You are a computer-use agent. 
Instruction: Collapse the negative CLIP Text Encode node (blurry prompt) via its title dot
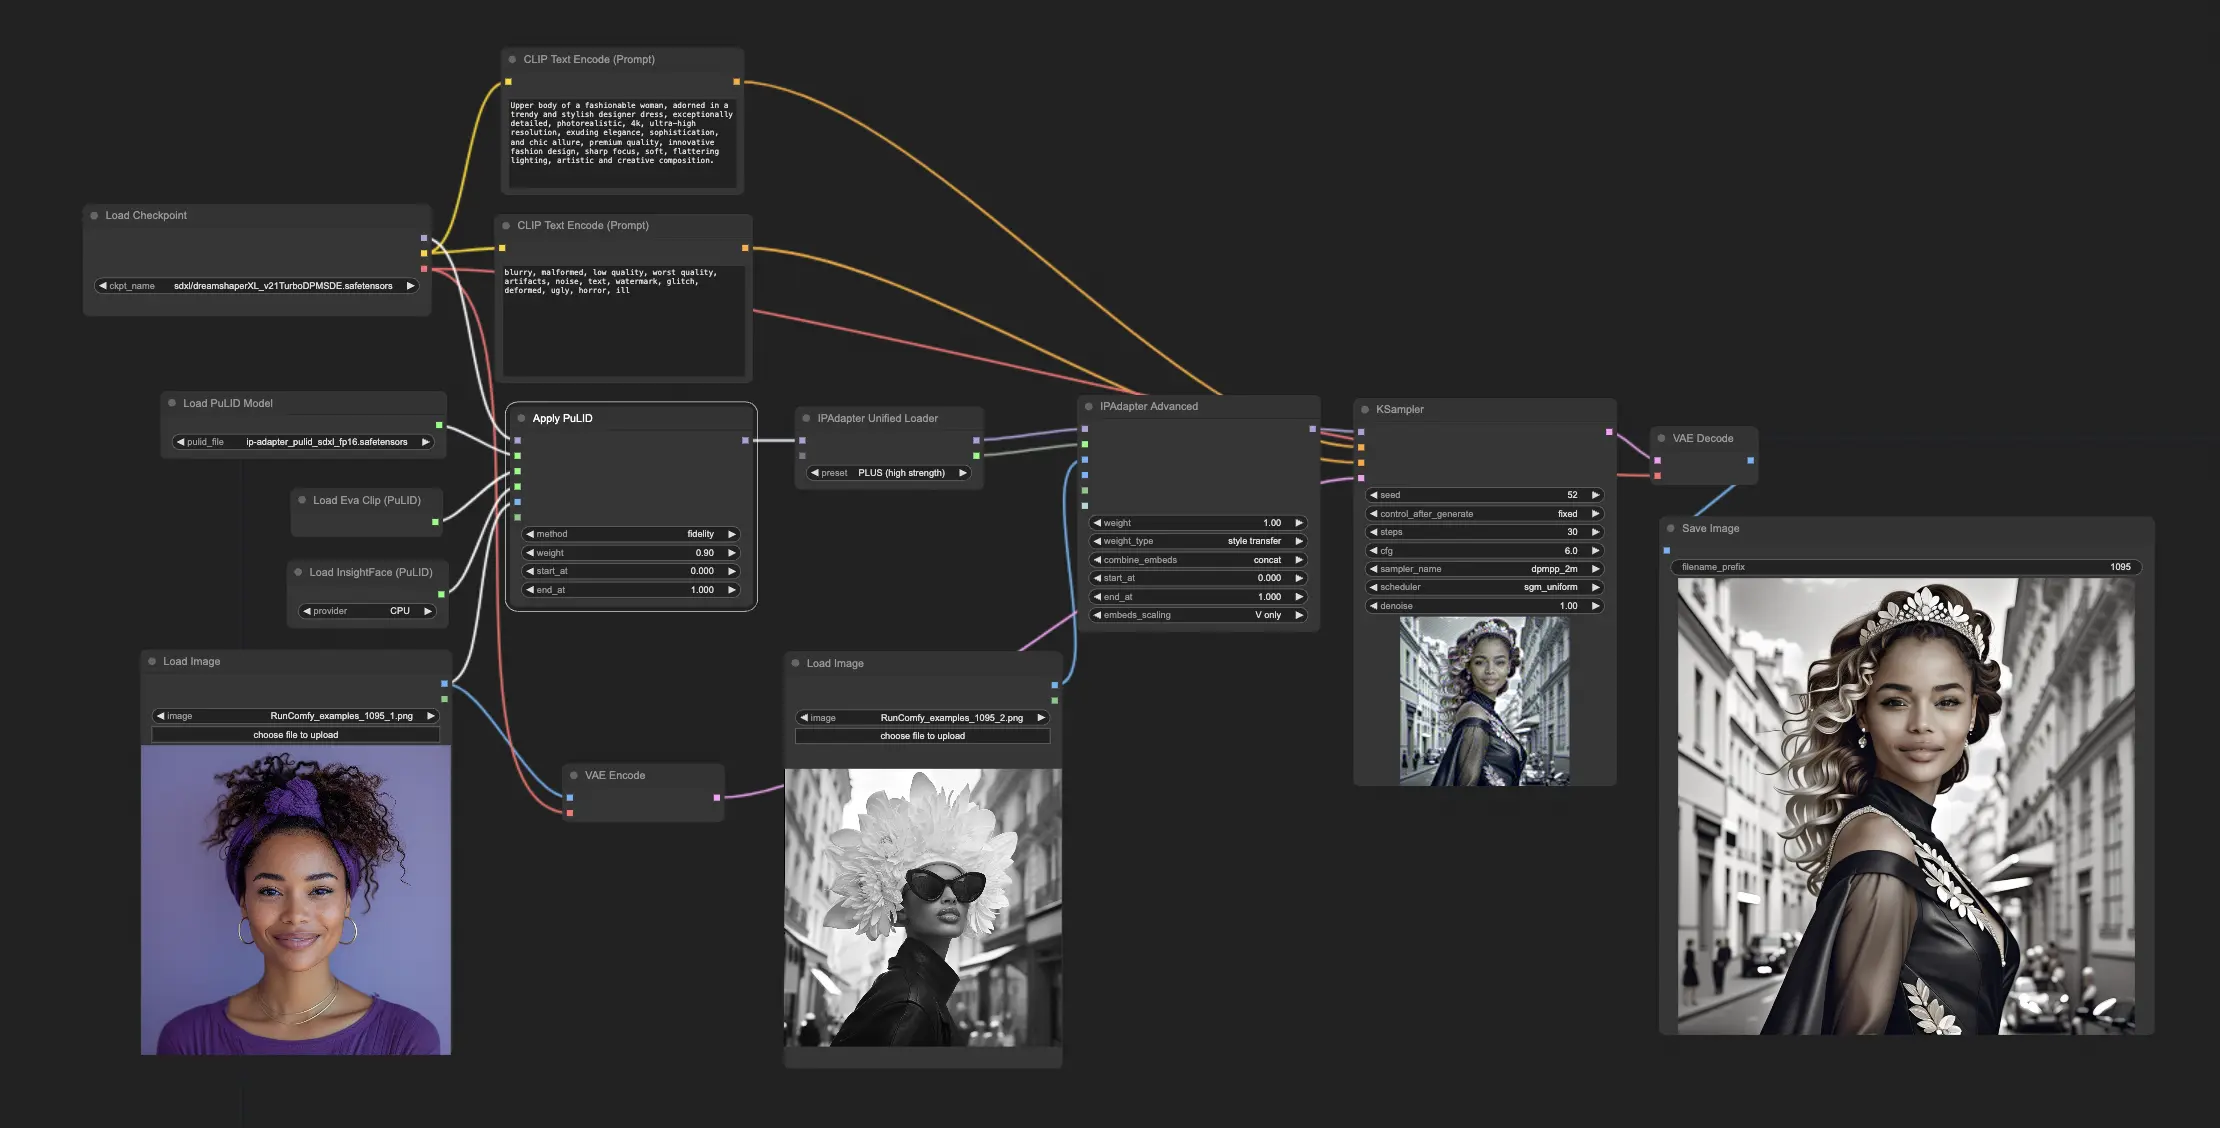[506, 226]
